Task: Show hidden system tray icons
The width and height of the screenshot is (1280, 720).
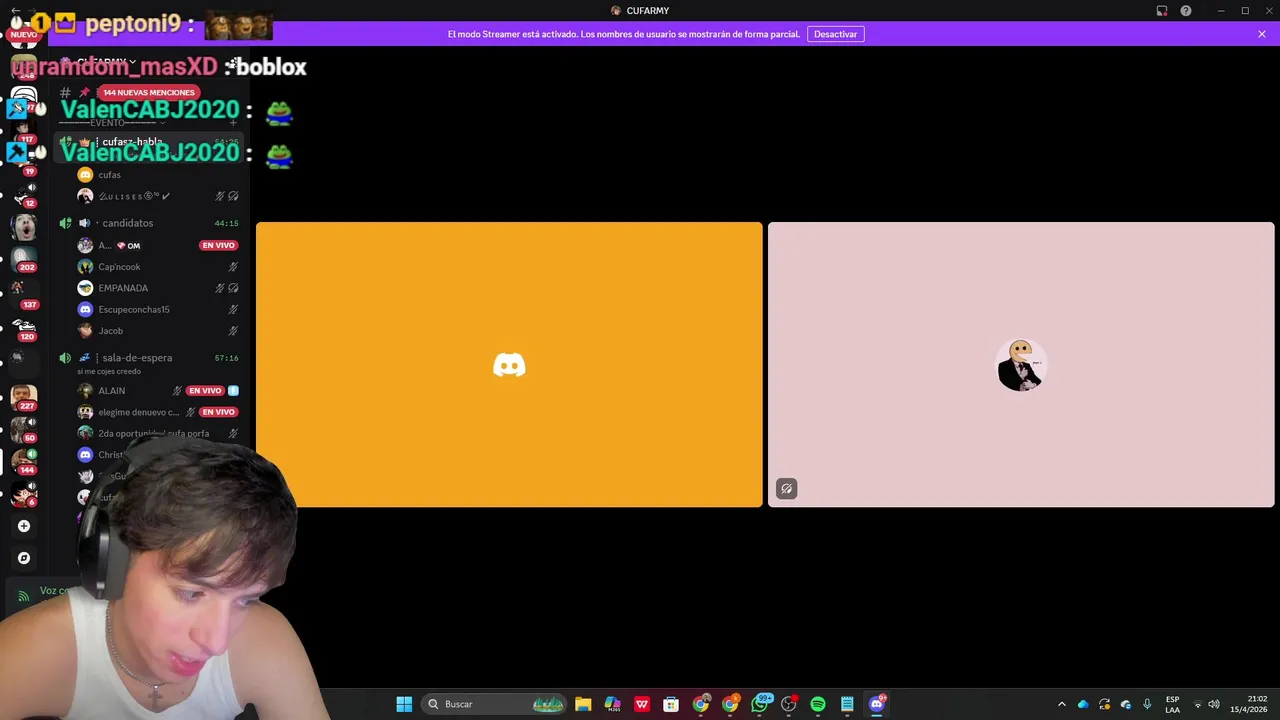Action: pos(1062,704)
